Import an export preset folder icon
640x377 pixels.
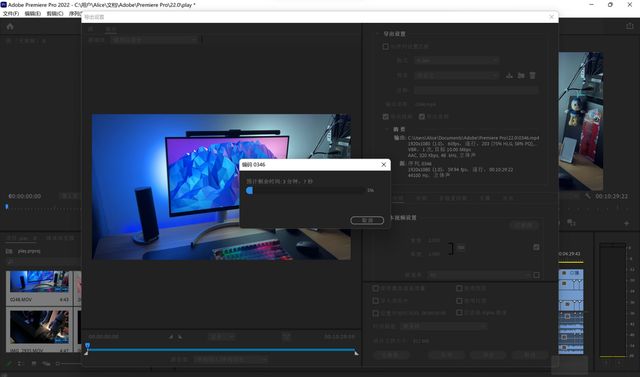(521, 75)
